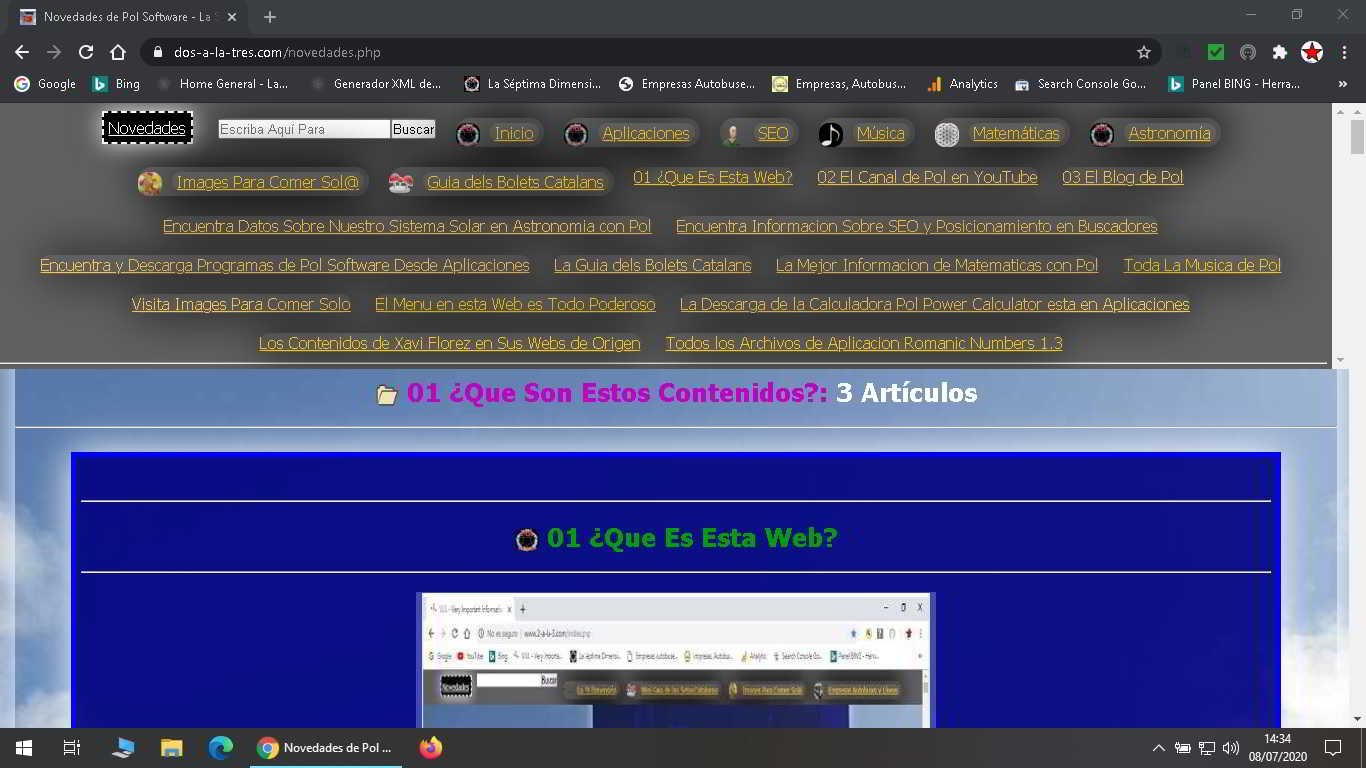Expand the bookmarks overflow chevron
Screen dimensions: 1366x768
pos(1343,84)
